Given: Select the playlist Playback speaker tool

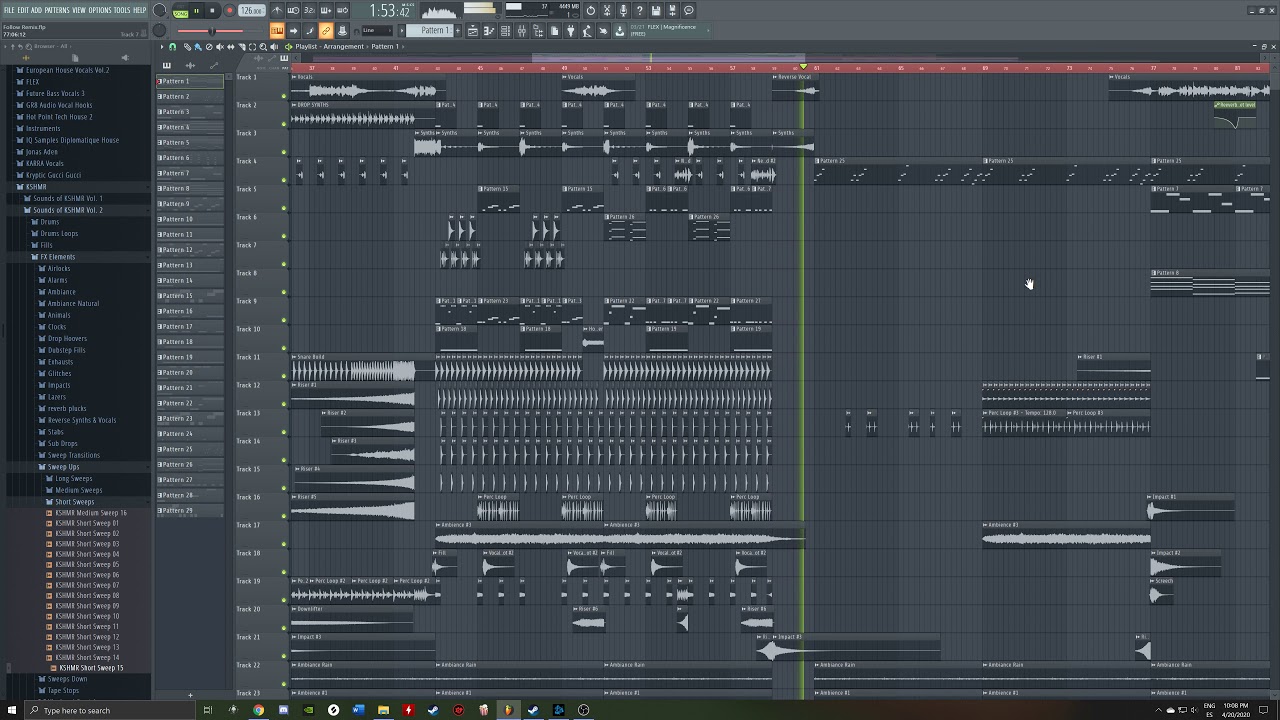Looking at the screenshot, I should pyautogui.click(x=274, y=46).
